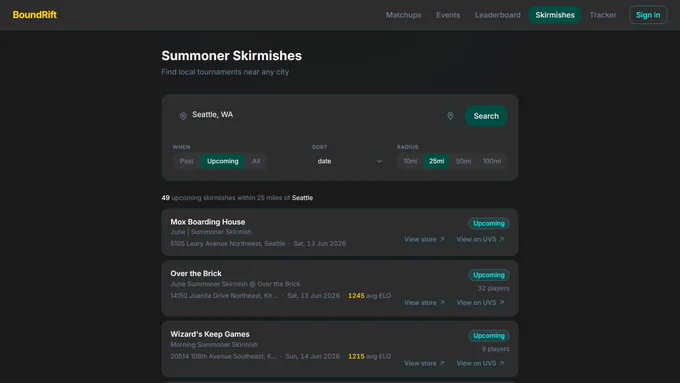Select the Past time filter
Screen dimensions: 680x383
[186, 161]
